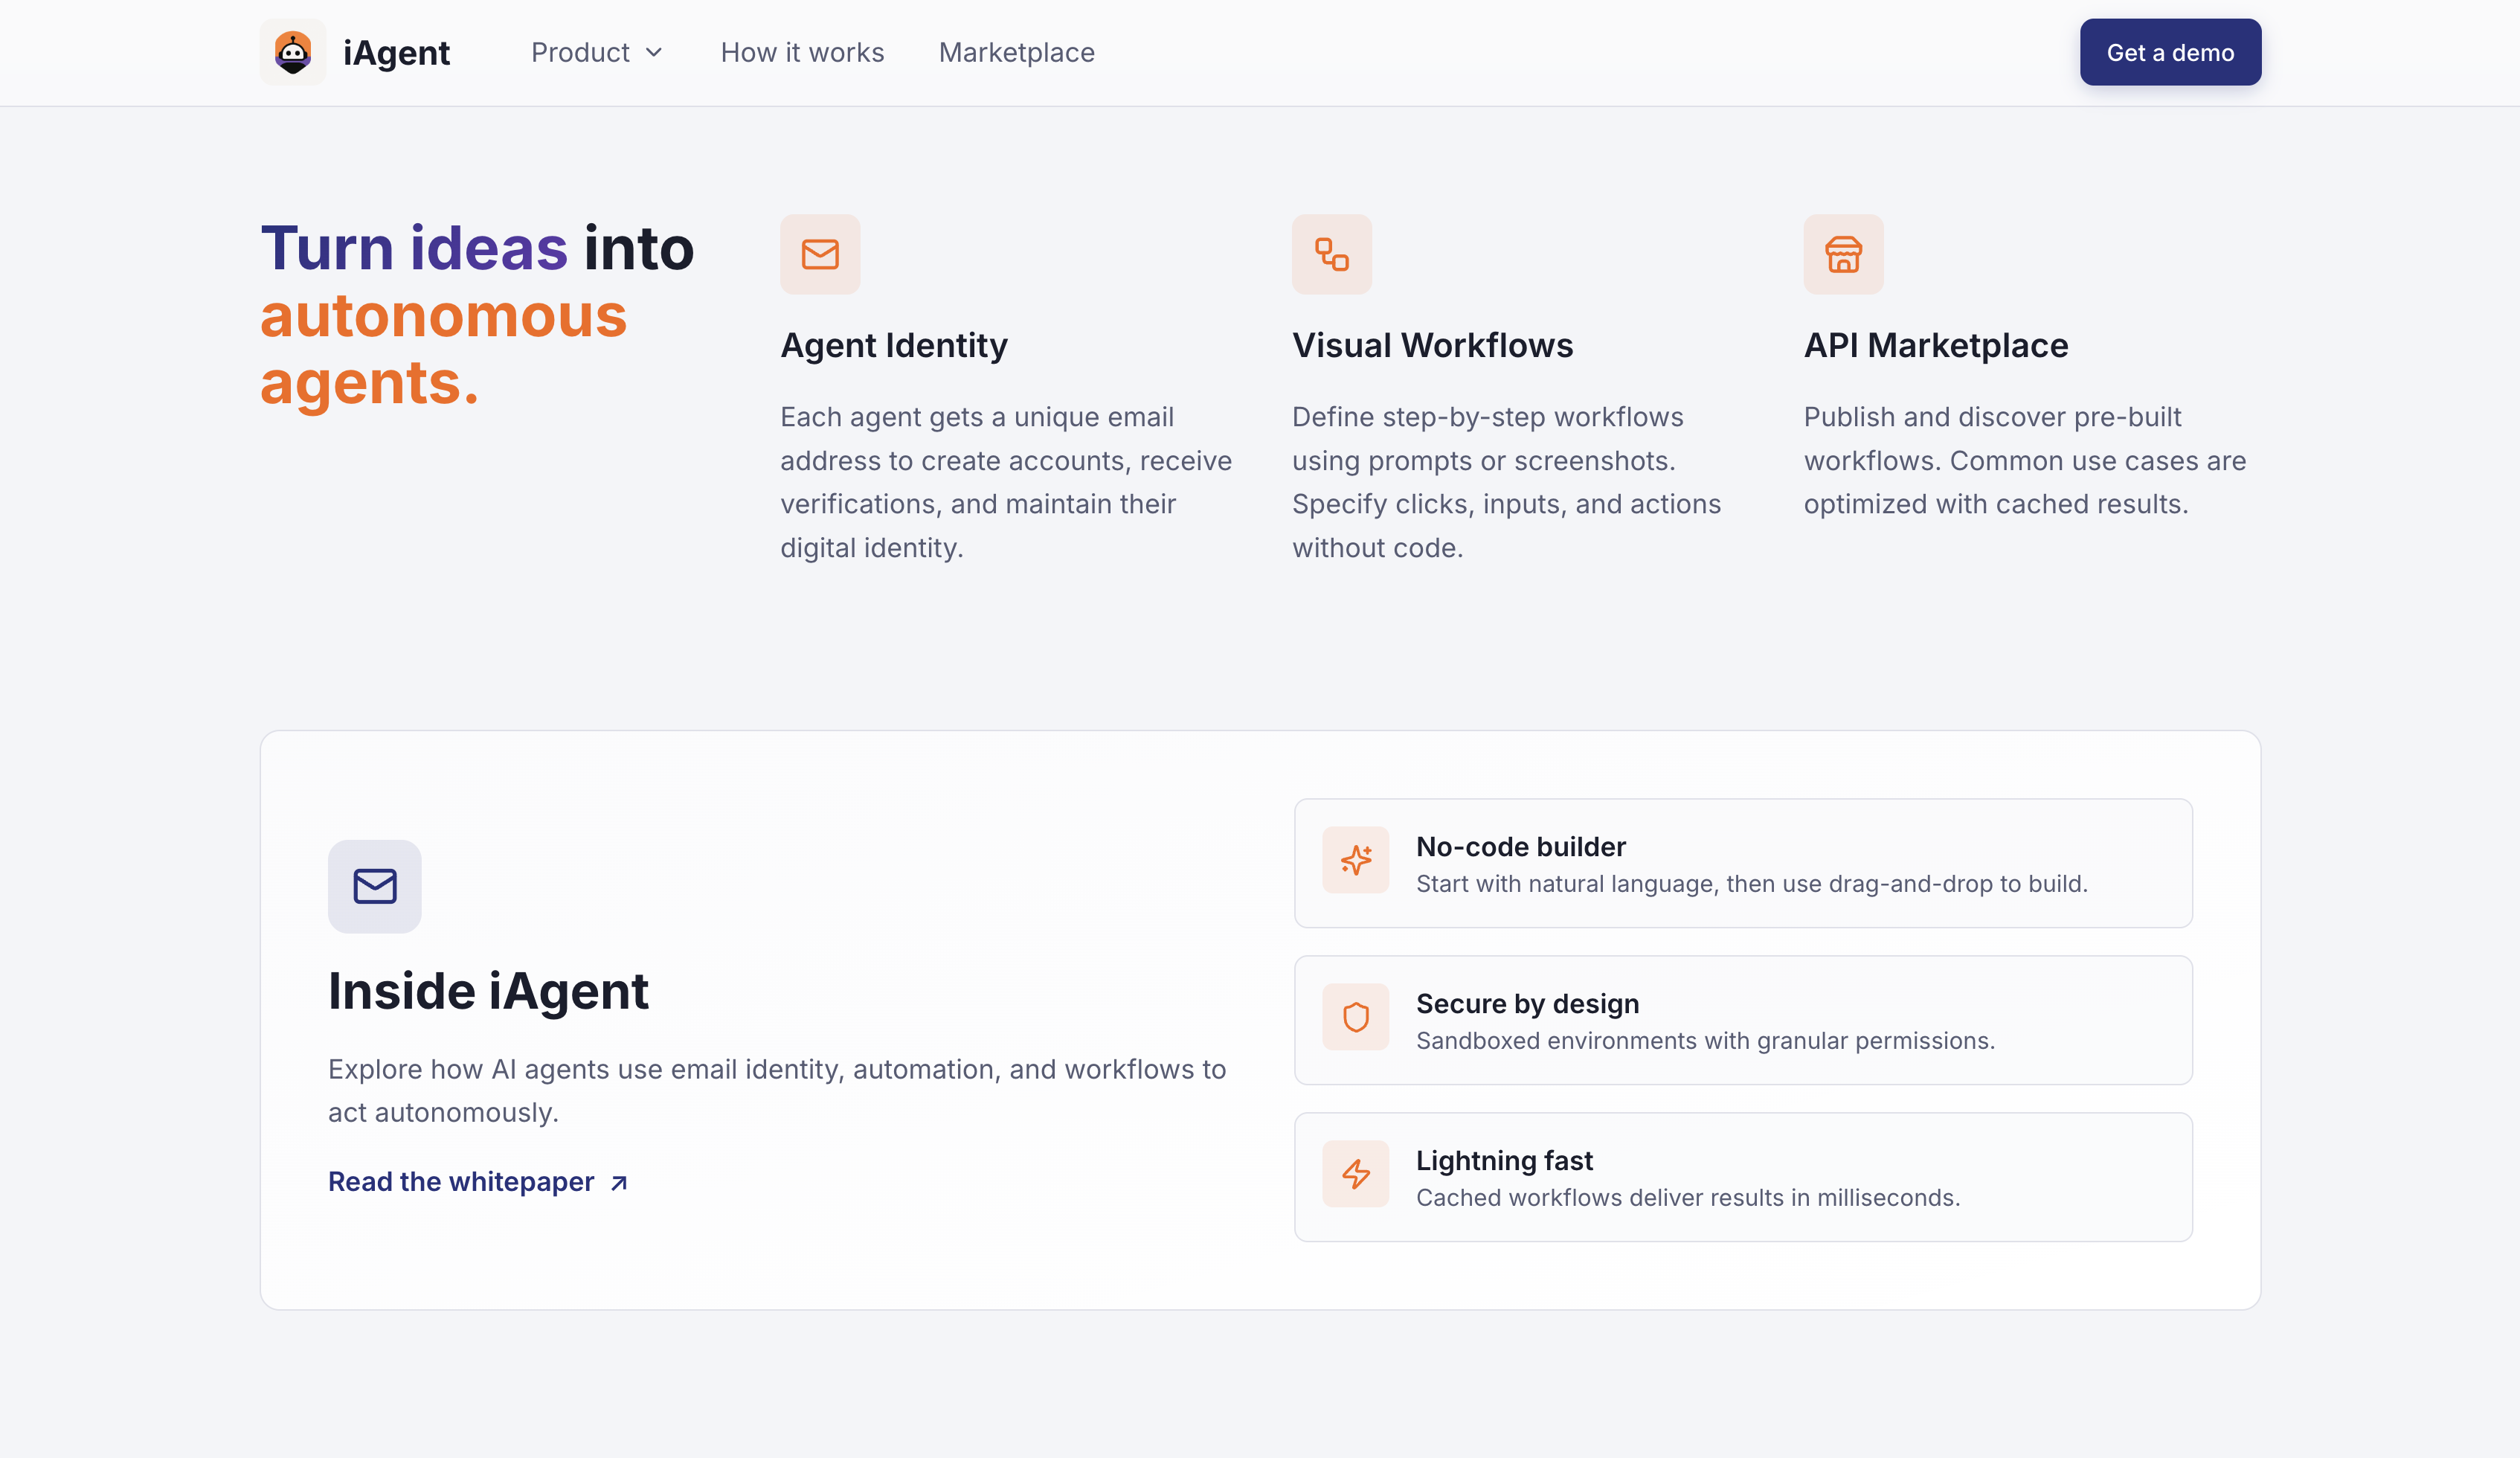The height and width of the screenshot is (1458, 2520).
Task: Select the Secure by design feature card
Action: (1742, 1020)
